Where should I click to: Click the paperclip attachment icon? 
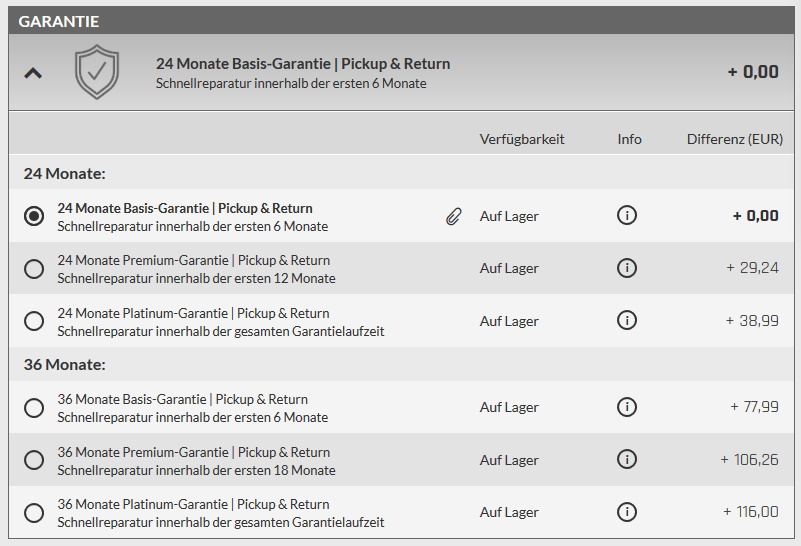coord(454,216)
